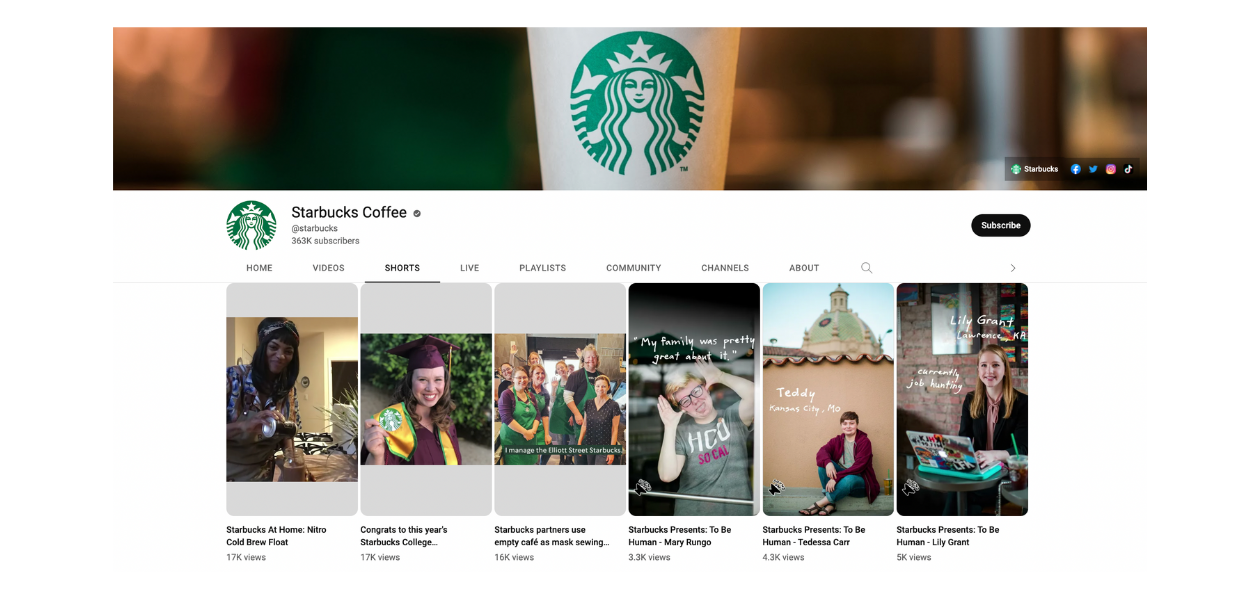The height and width of the screenshot is (600, 1260).
Task: Open the channel search magnifier icon
Action: 866,268
